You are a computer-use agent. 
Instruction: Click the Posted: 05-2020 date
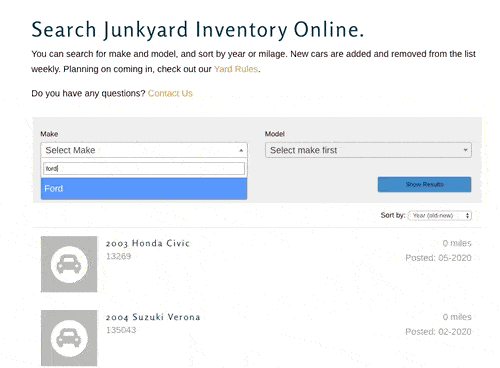pos(438,258)
